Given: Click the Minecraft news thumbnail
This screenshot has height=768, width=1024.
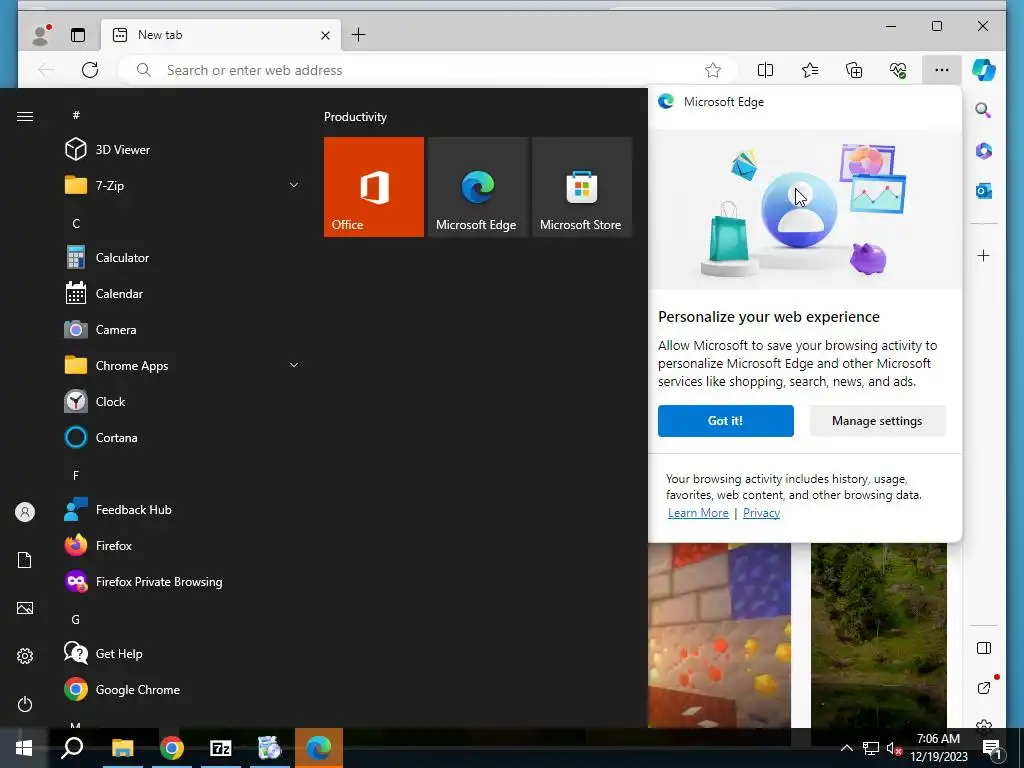Looking at the screenshot, I should click(719, 635).
